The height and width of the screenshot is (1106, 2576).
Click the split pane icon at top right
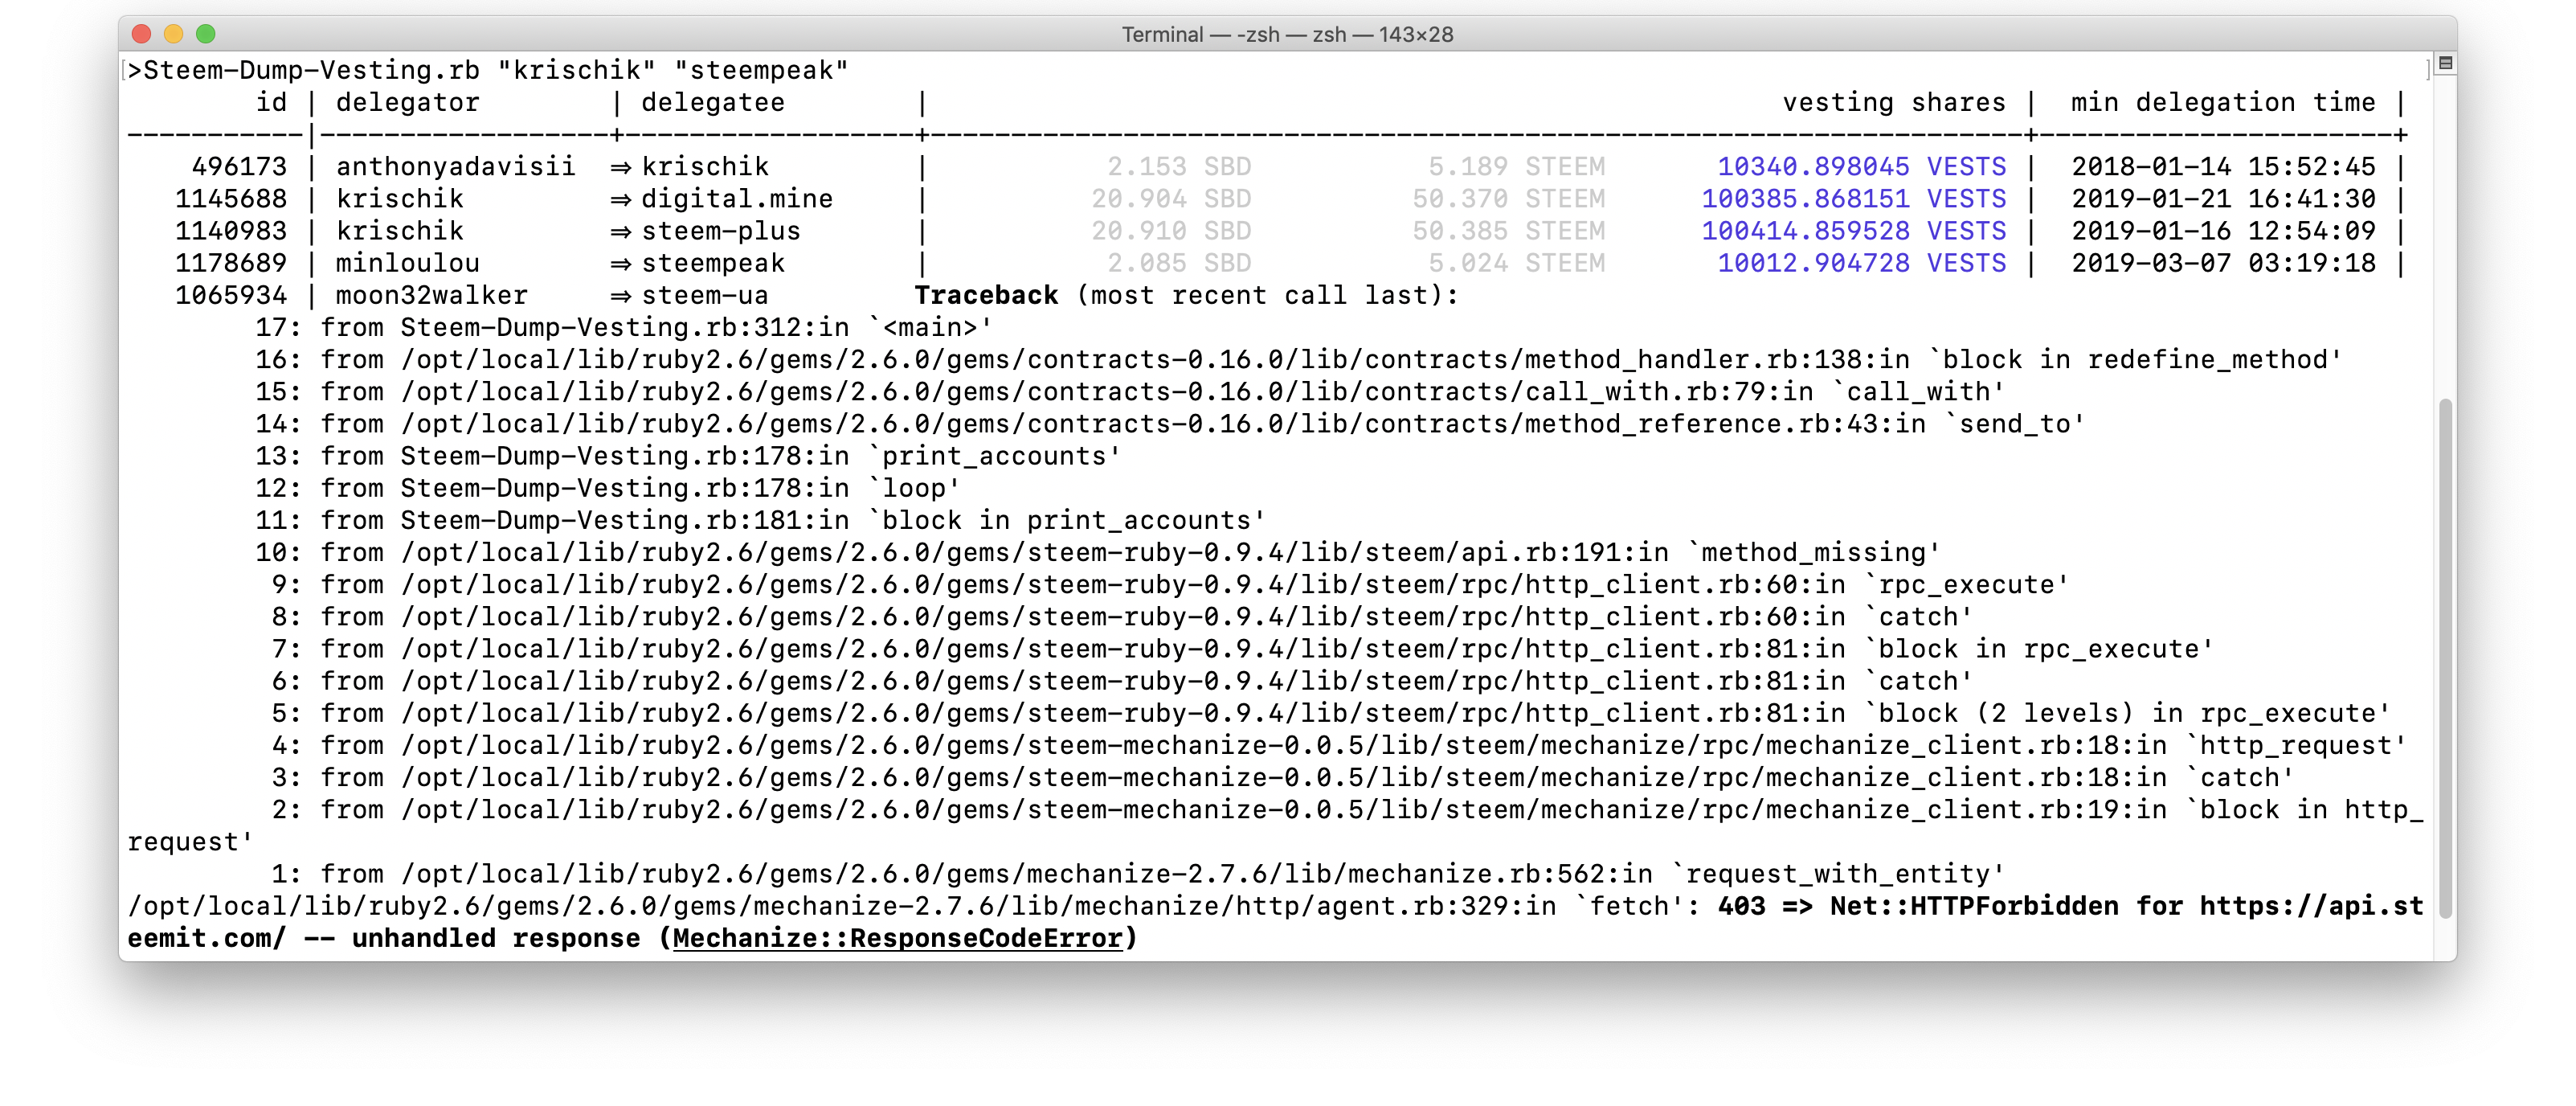2445,63
